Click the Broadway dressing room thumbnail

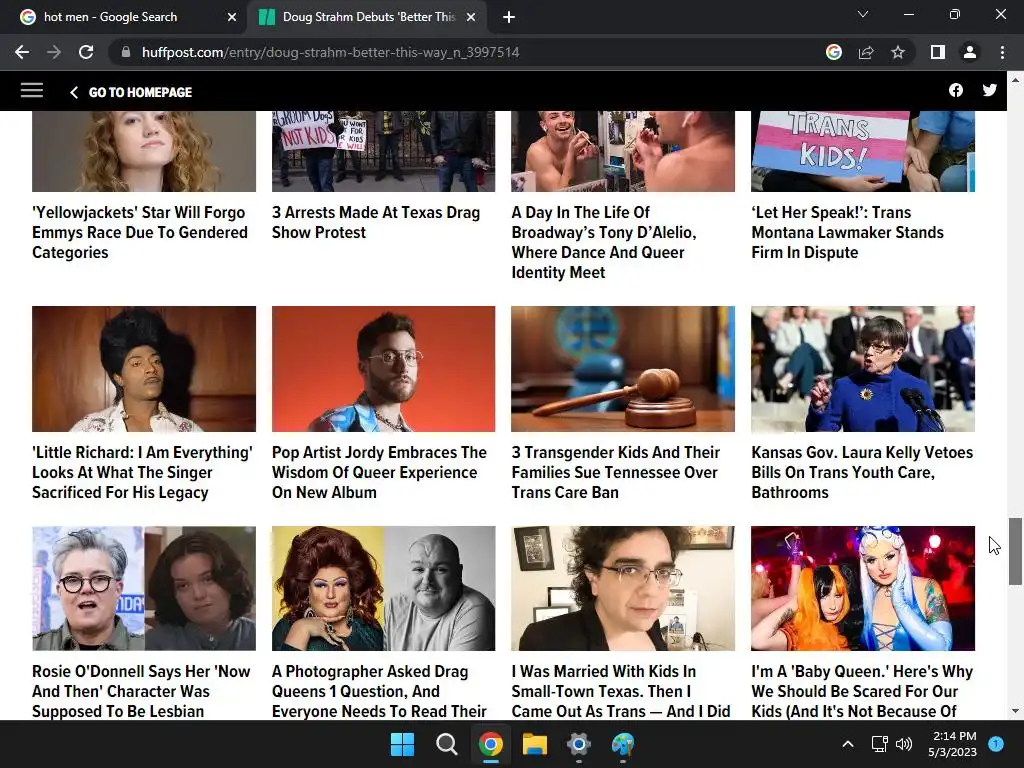(623, 151)
